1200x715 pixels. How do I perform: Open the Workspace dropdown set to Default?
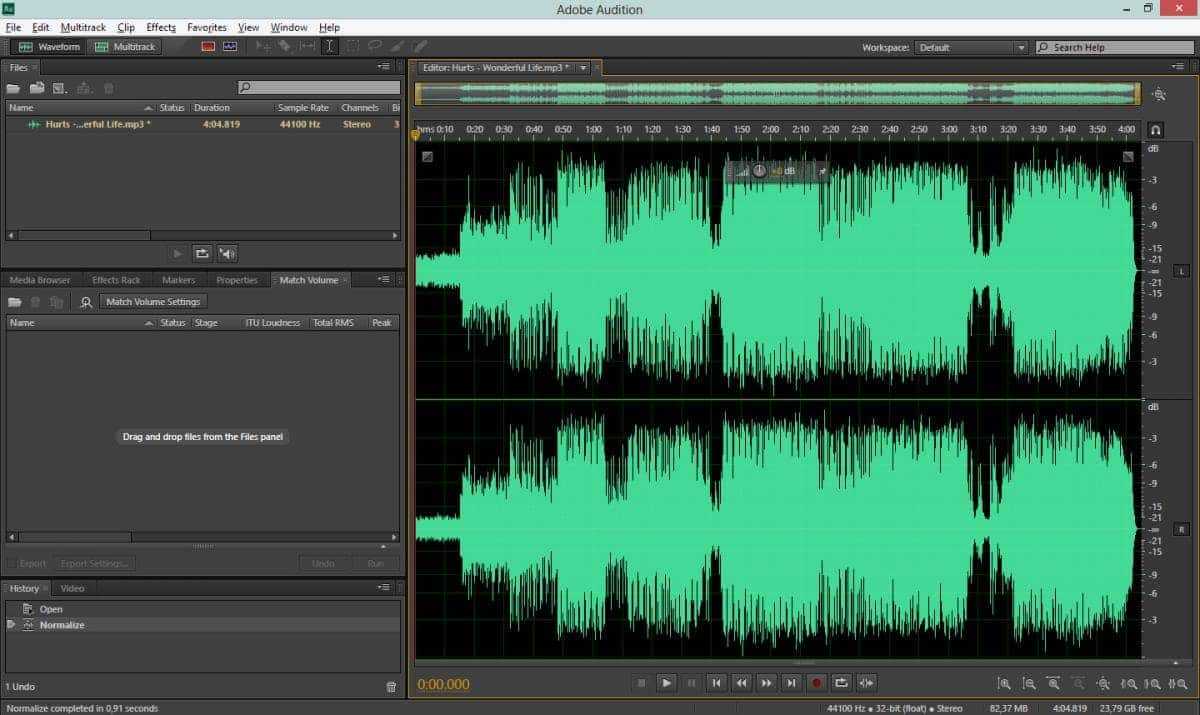(971, 47)
